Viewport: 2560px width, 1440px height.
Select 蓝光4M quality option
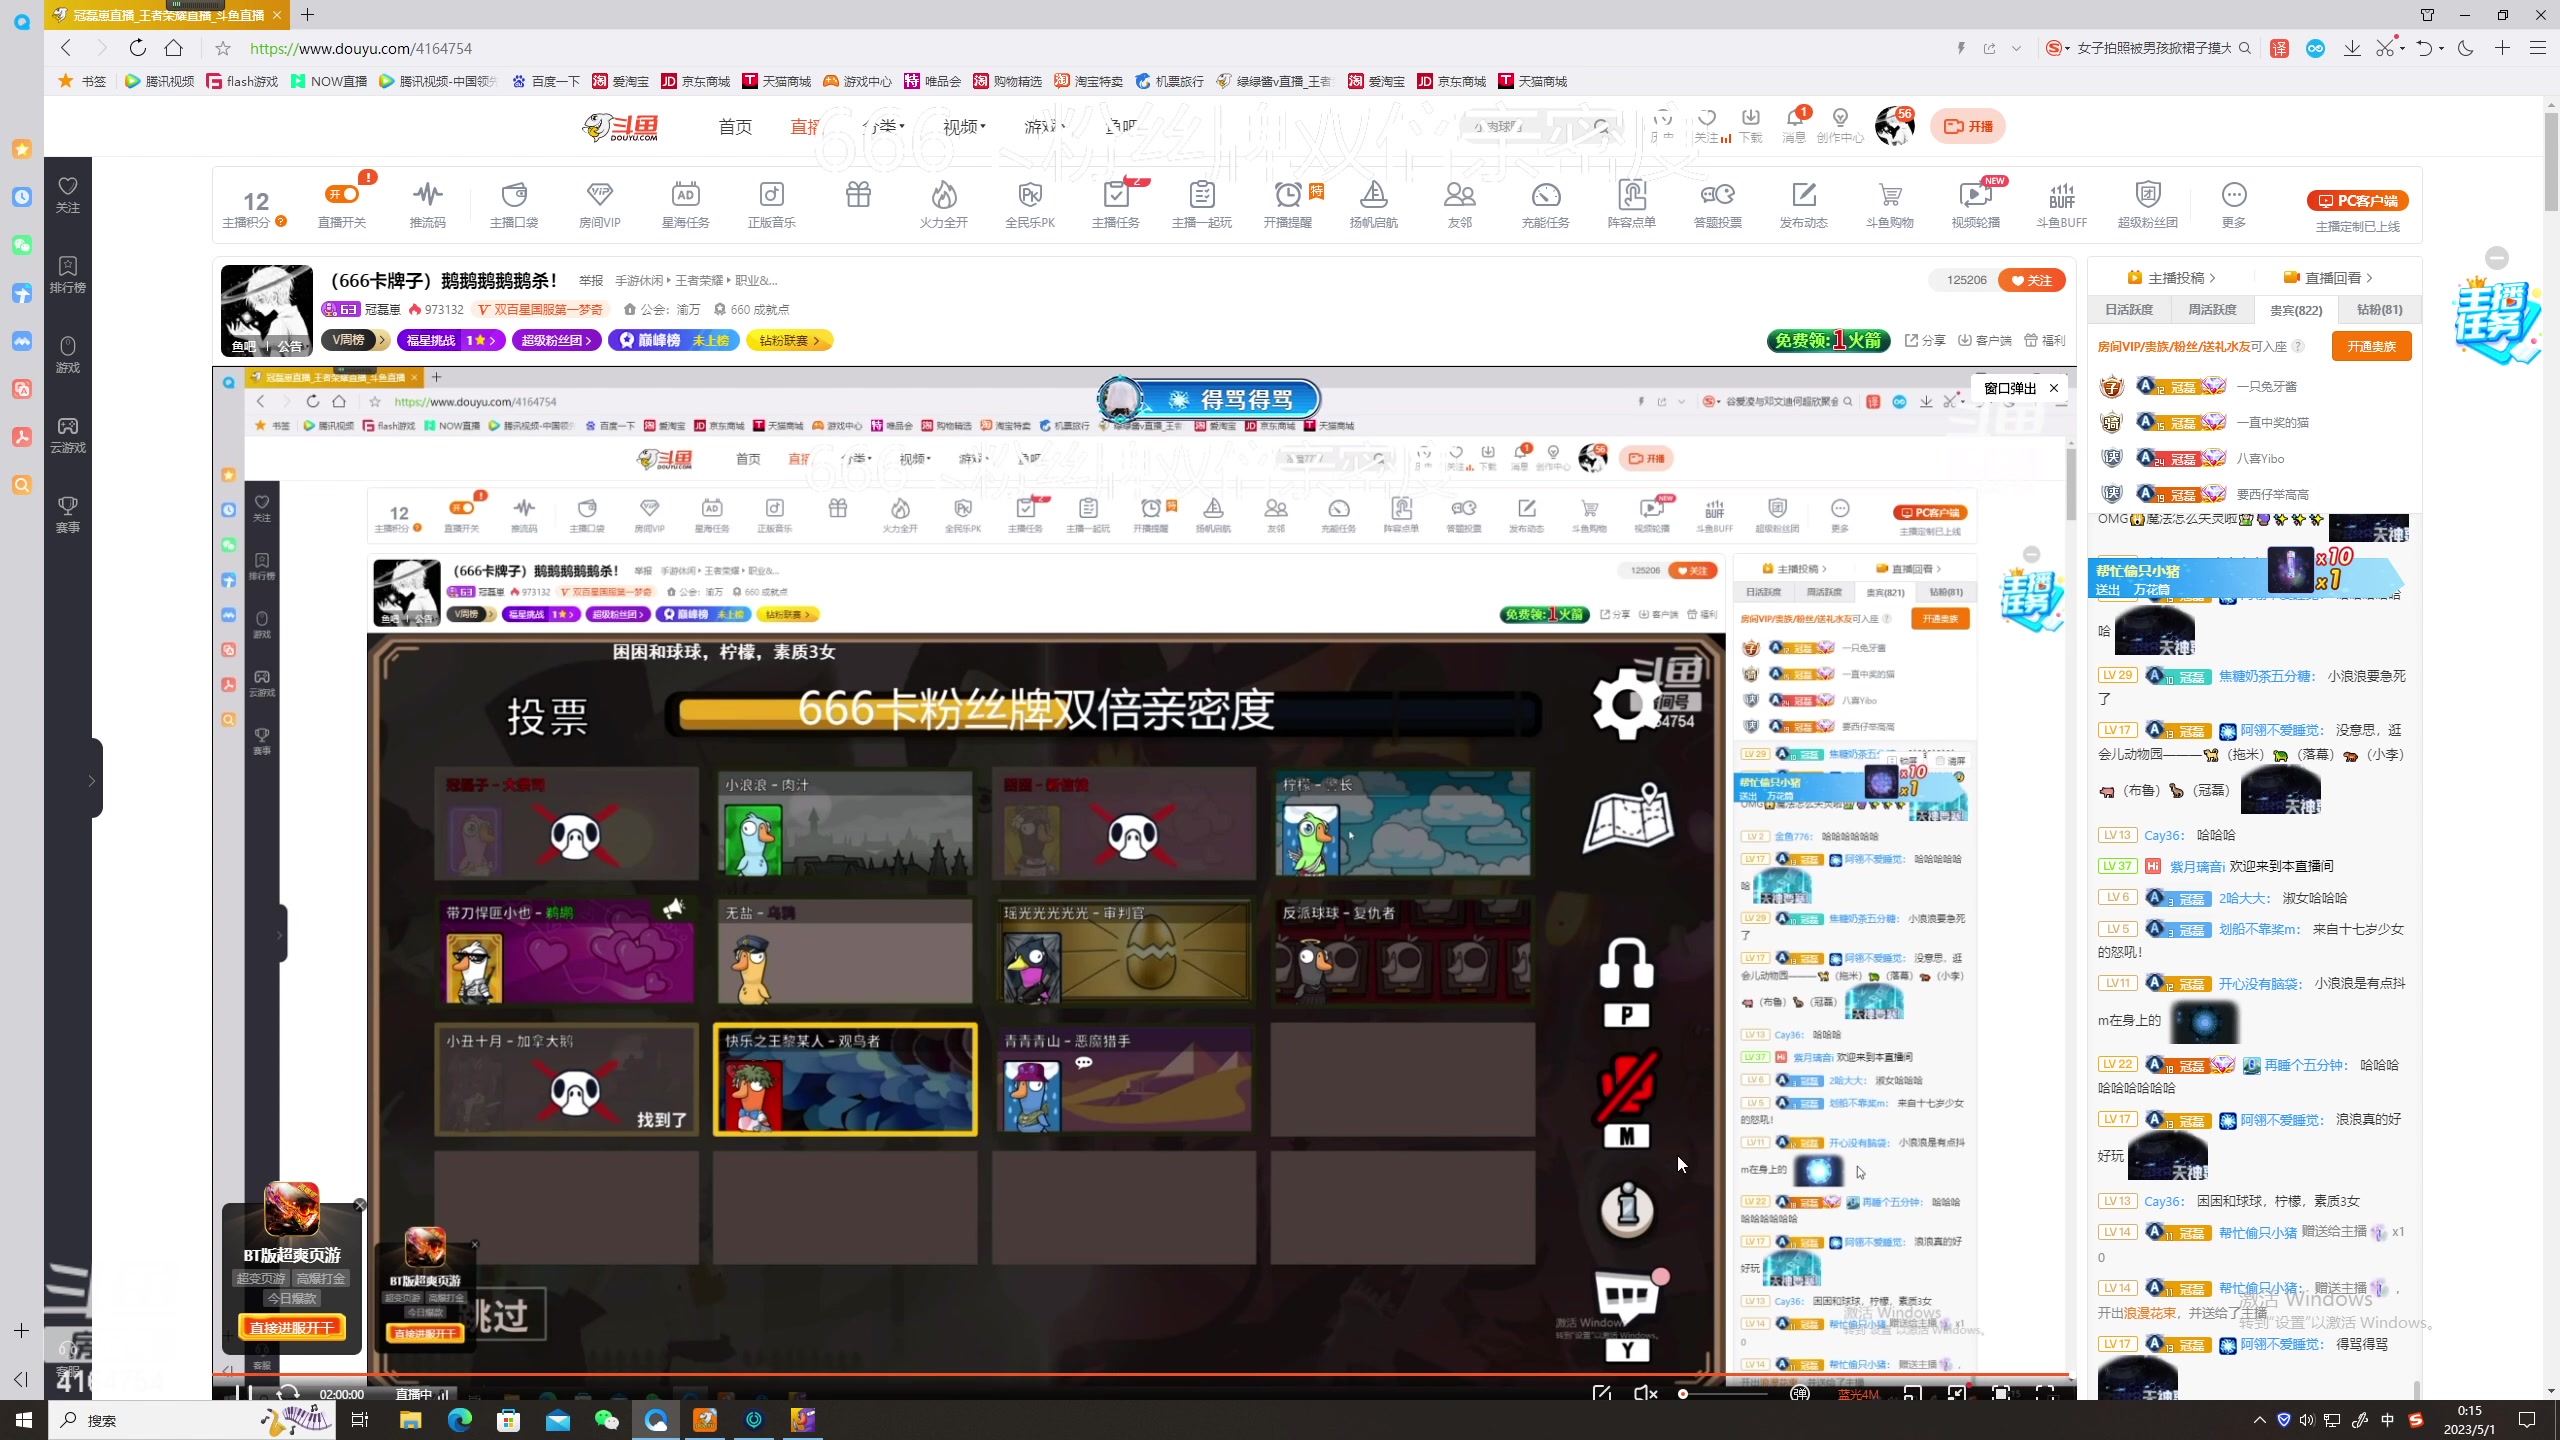point(1858,1394)
